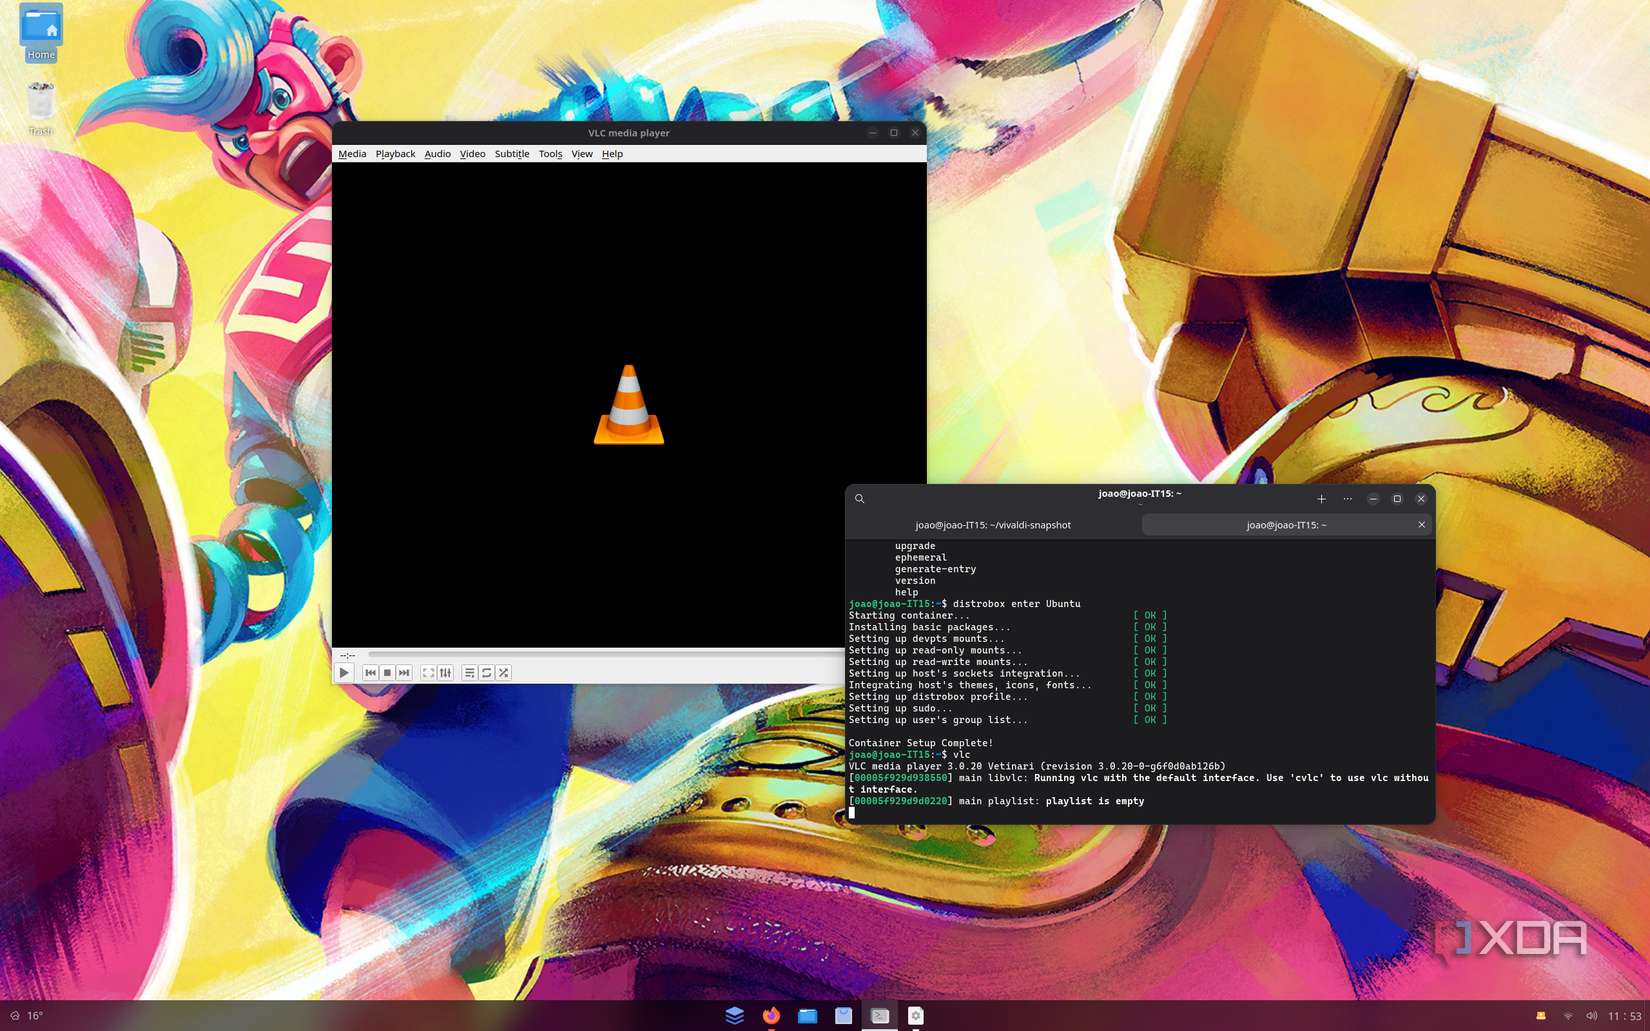Viewport: 1650px width, 1031px height.
Task: Toggle VLC fullscreen video mode
Action: coord(428,673)
